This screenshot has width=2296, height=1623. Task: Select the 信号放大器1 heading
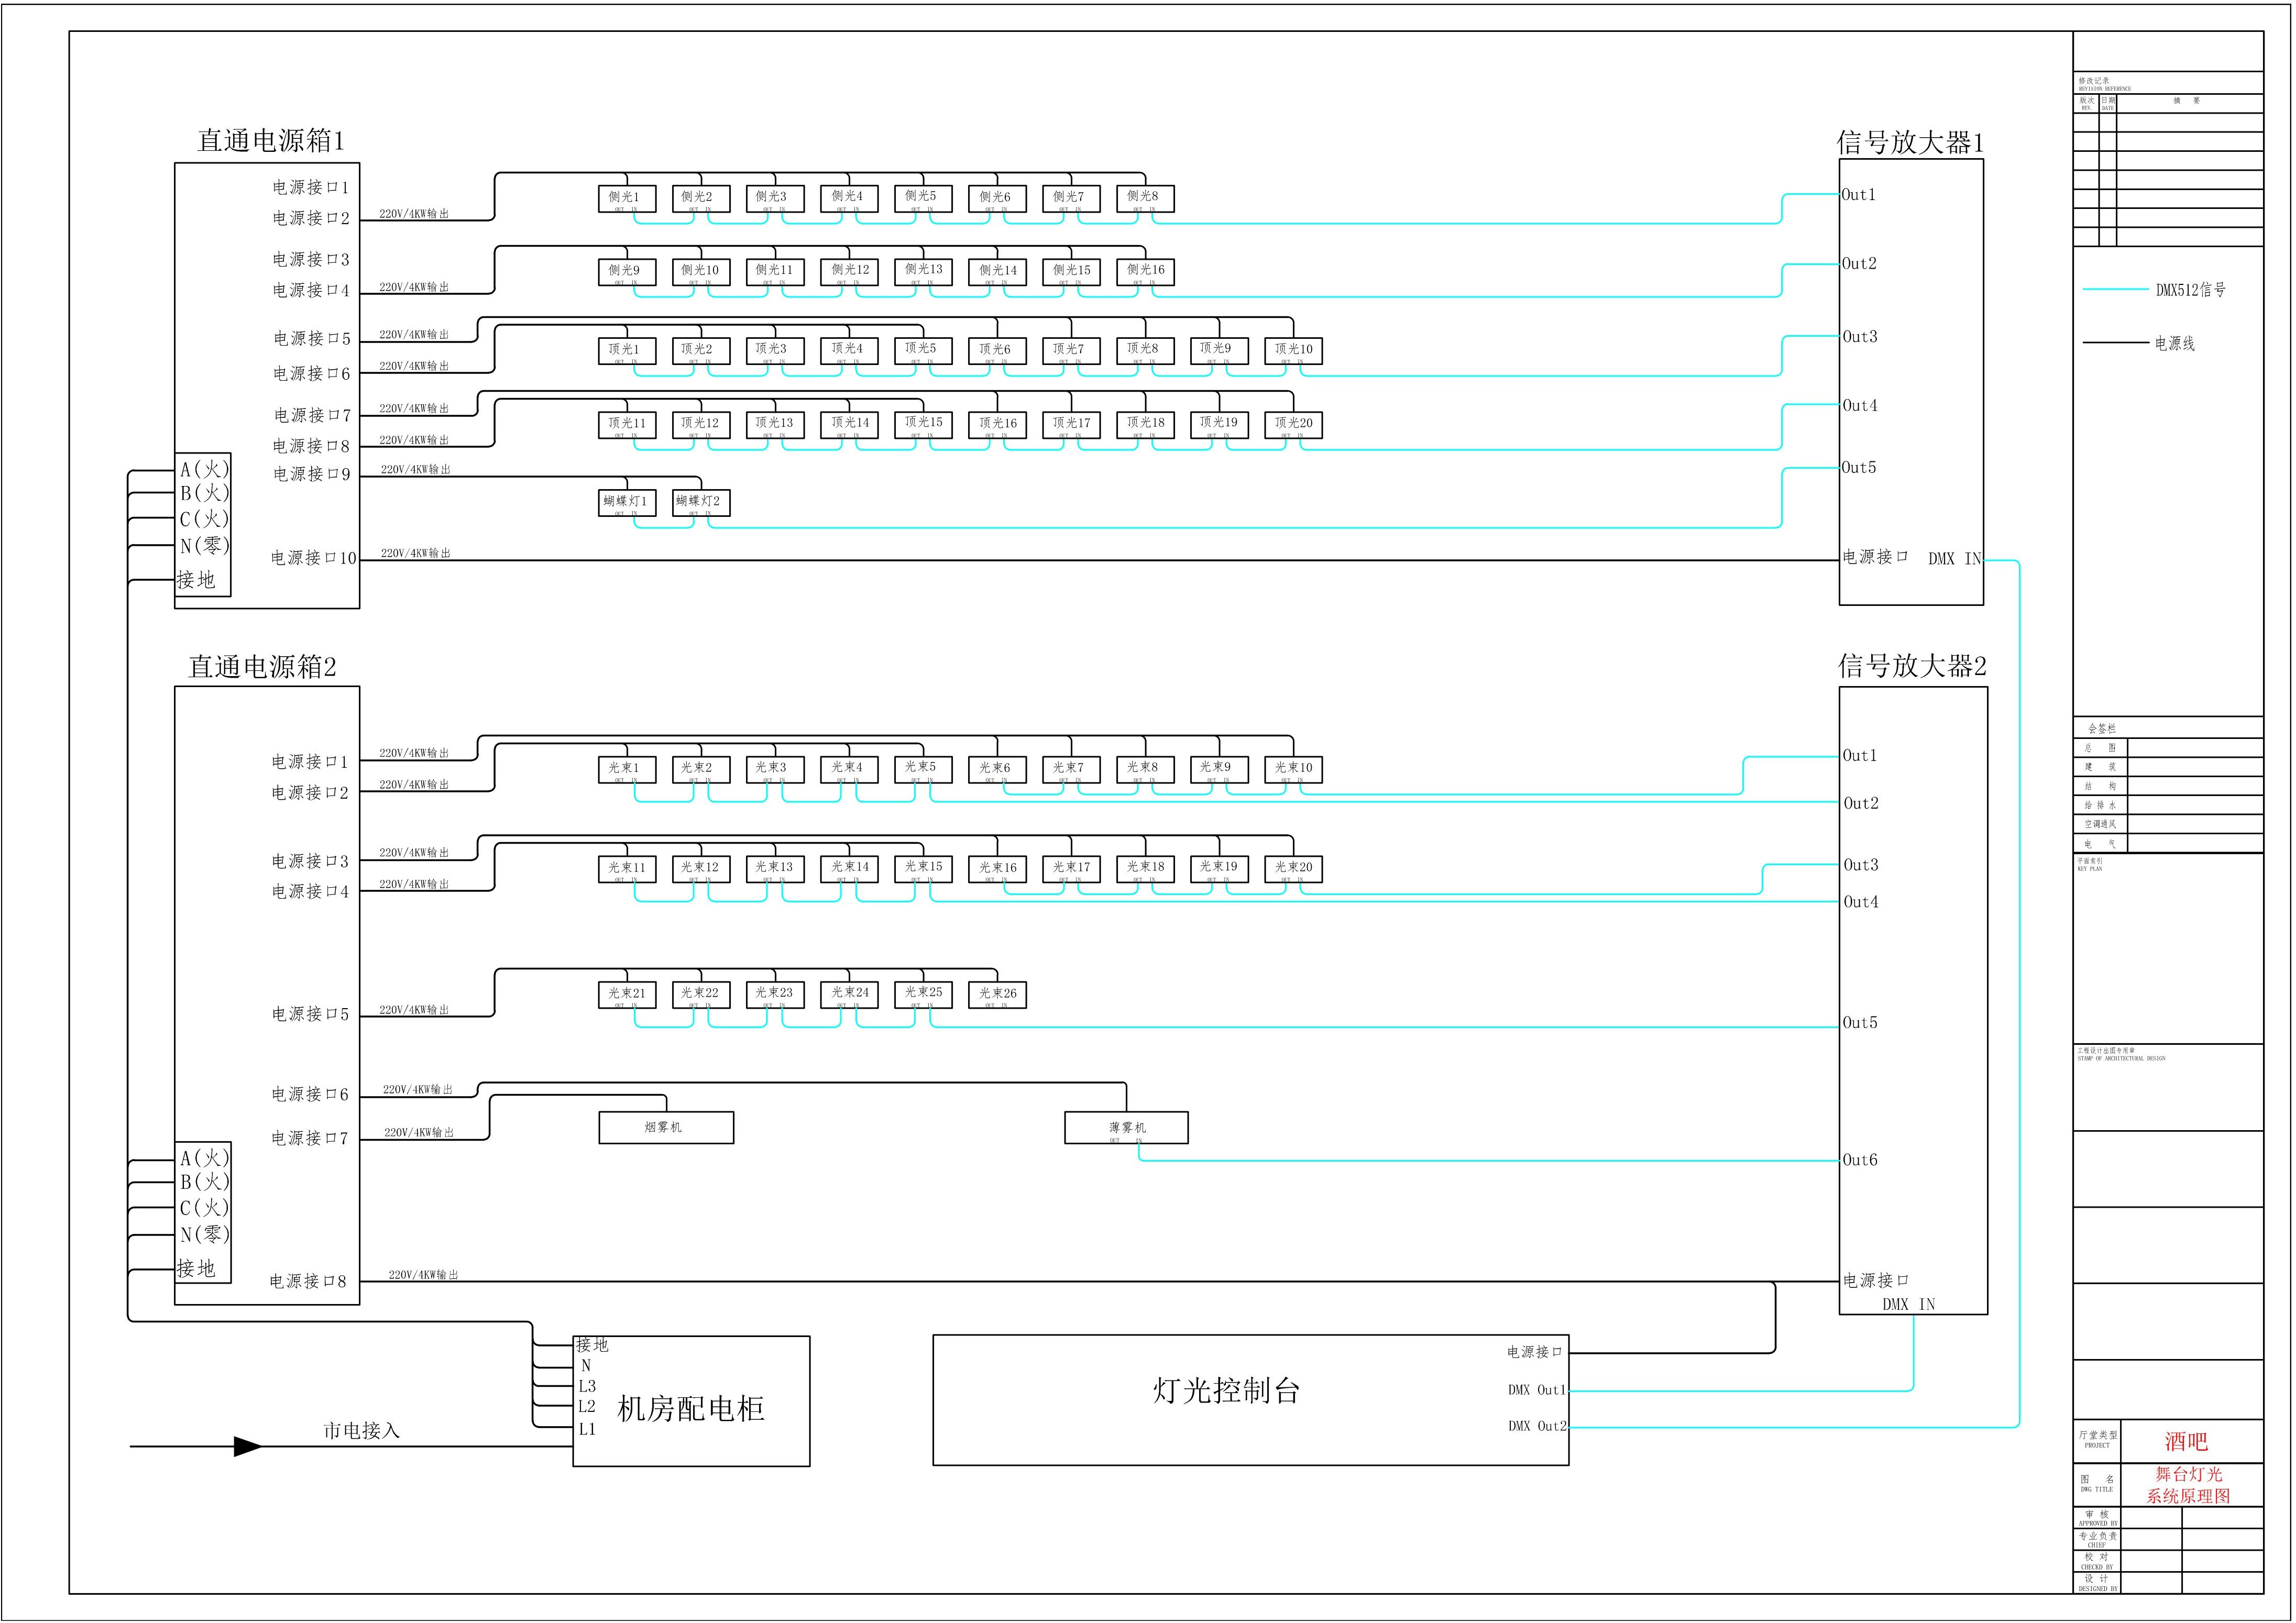pyautogui.click(x=1910, y=143)
